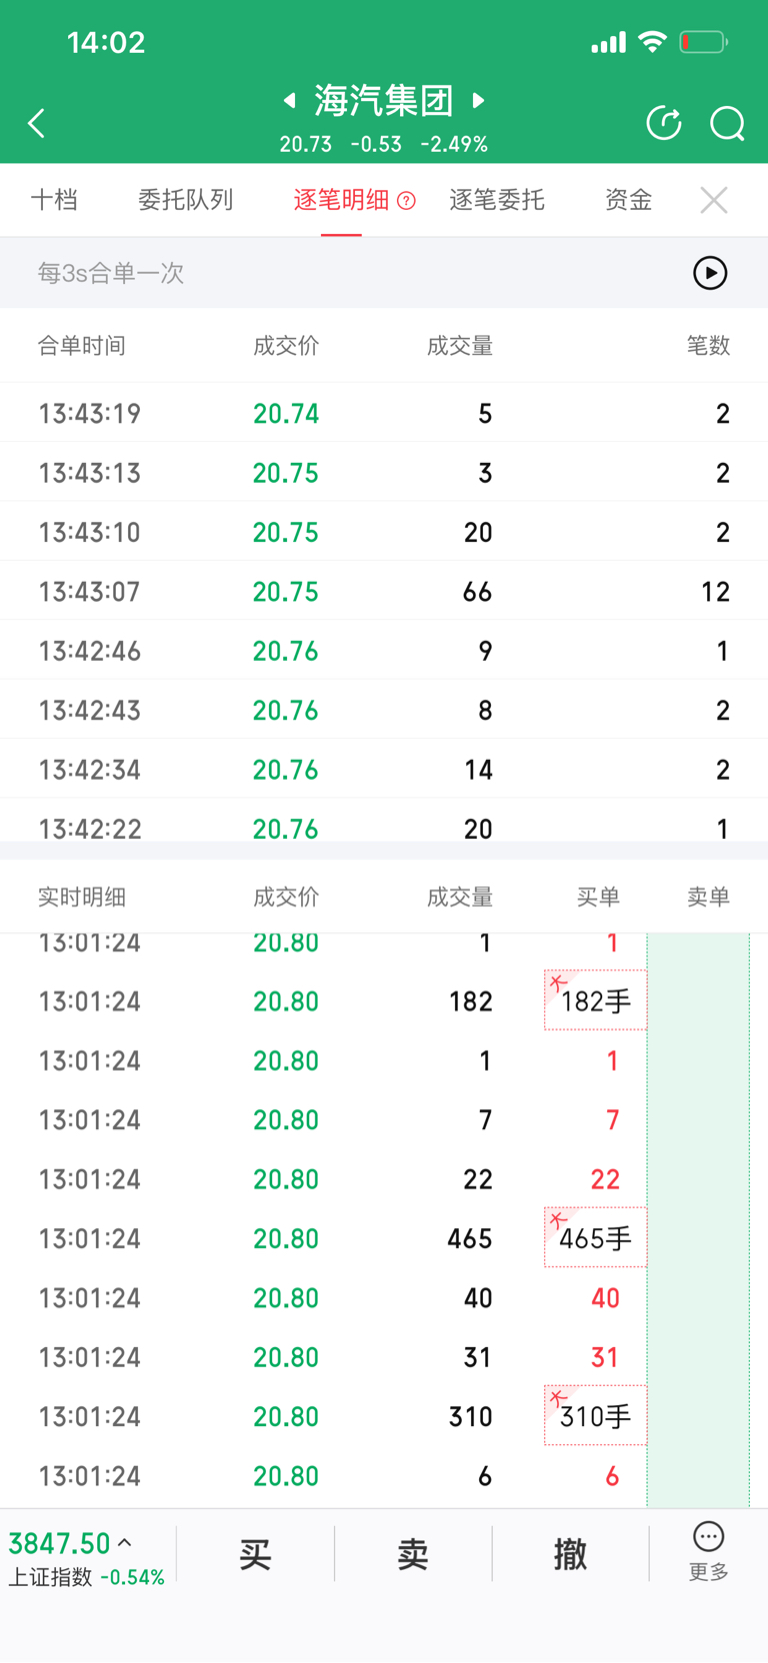Close the detail panel with X

[714, 200]
